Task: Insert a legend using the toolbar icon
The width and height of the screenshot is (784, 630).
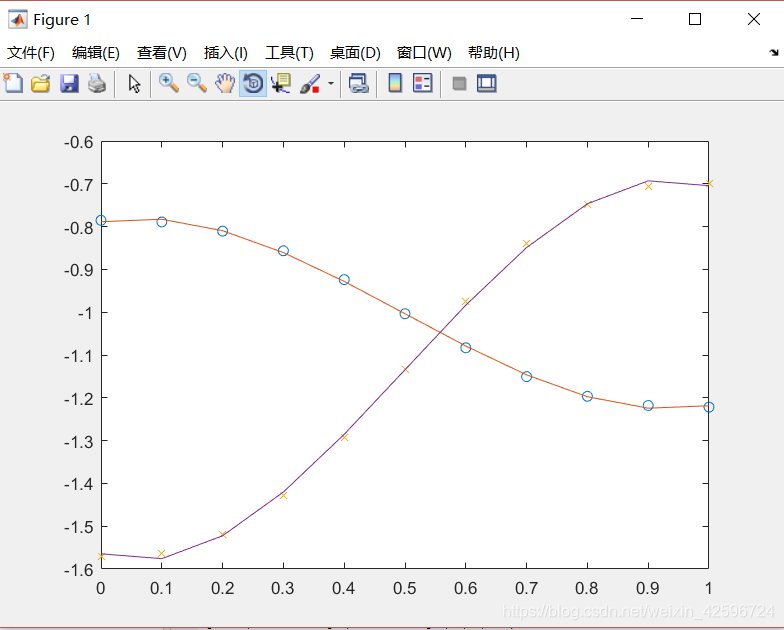Action: coord(422,83)
